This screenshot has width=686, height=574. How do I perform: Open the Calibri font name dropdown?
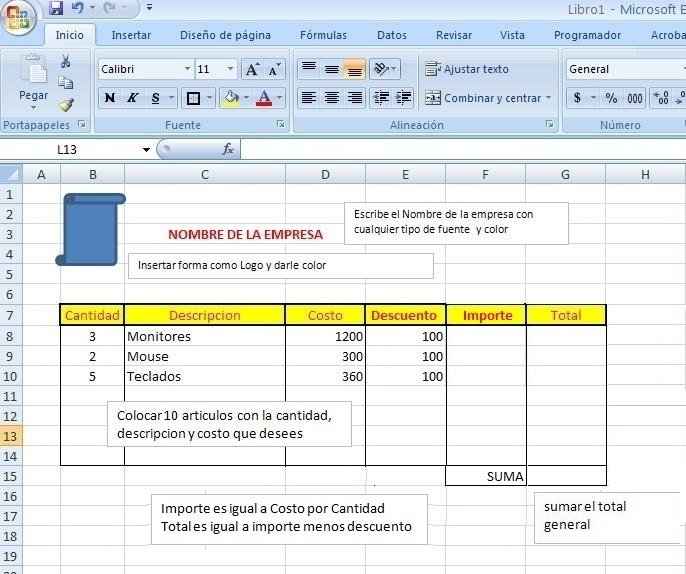(187, 69)
